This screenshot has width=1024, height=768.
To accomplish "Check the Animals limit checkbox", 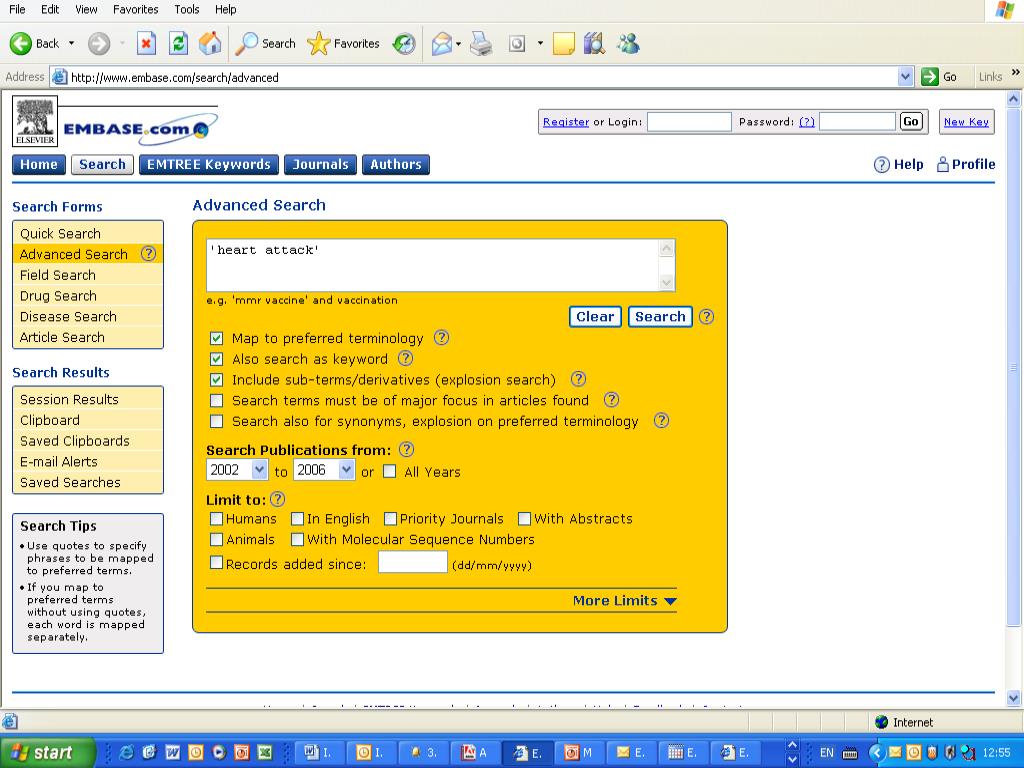I will pyautogui.click(x=217, y=539).
